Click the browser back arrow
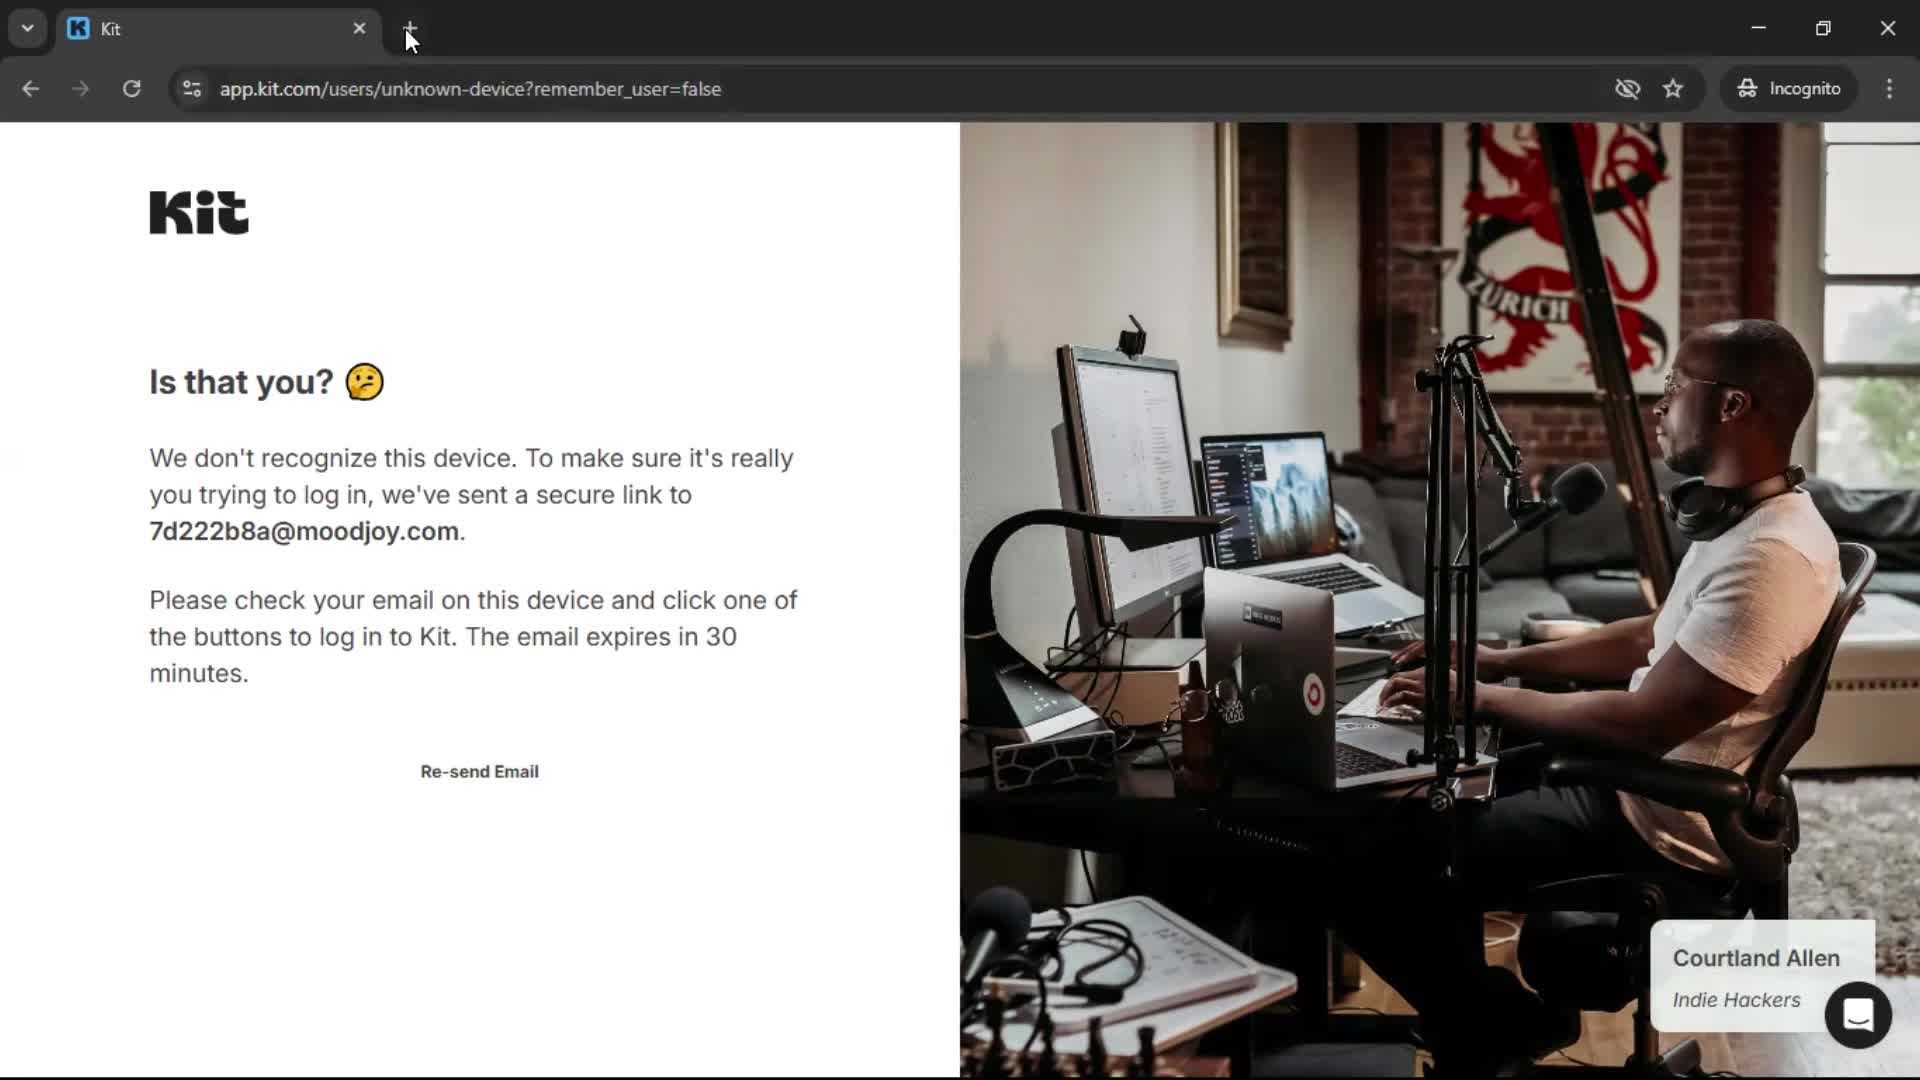 tap(30, 89)
